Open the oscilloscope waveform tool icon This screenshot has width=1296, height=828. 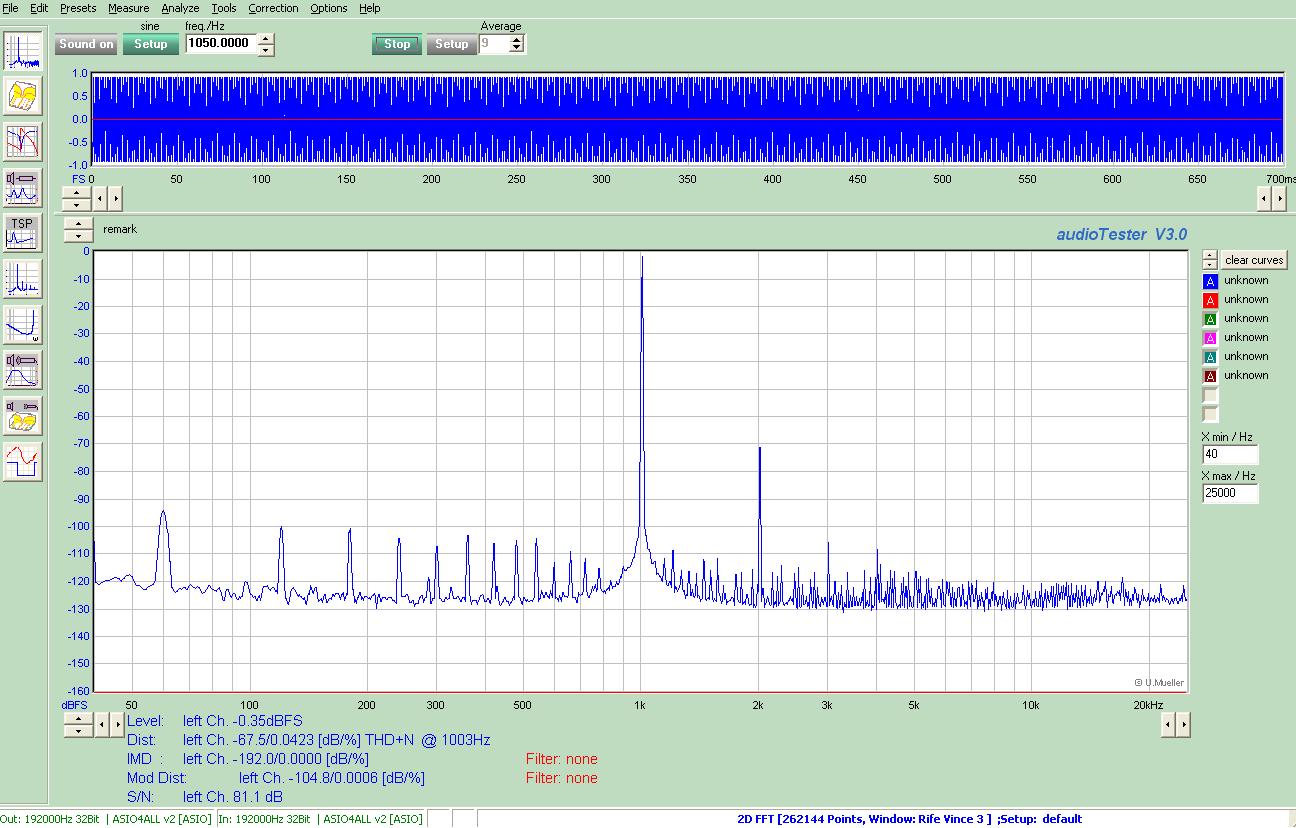click(x=23, y=463)
